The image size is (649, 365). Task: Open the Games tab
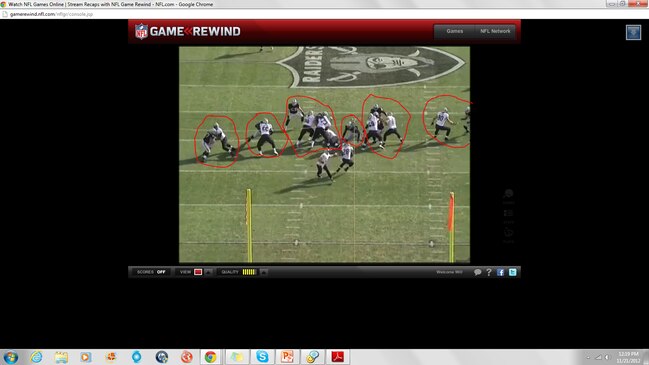[x=454, y=31]
